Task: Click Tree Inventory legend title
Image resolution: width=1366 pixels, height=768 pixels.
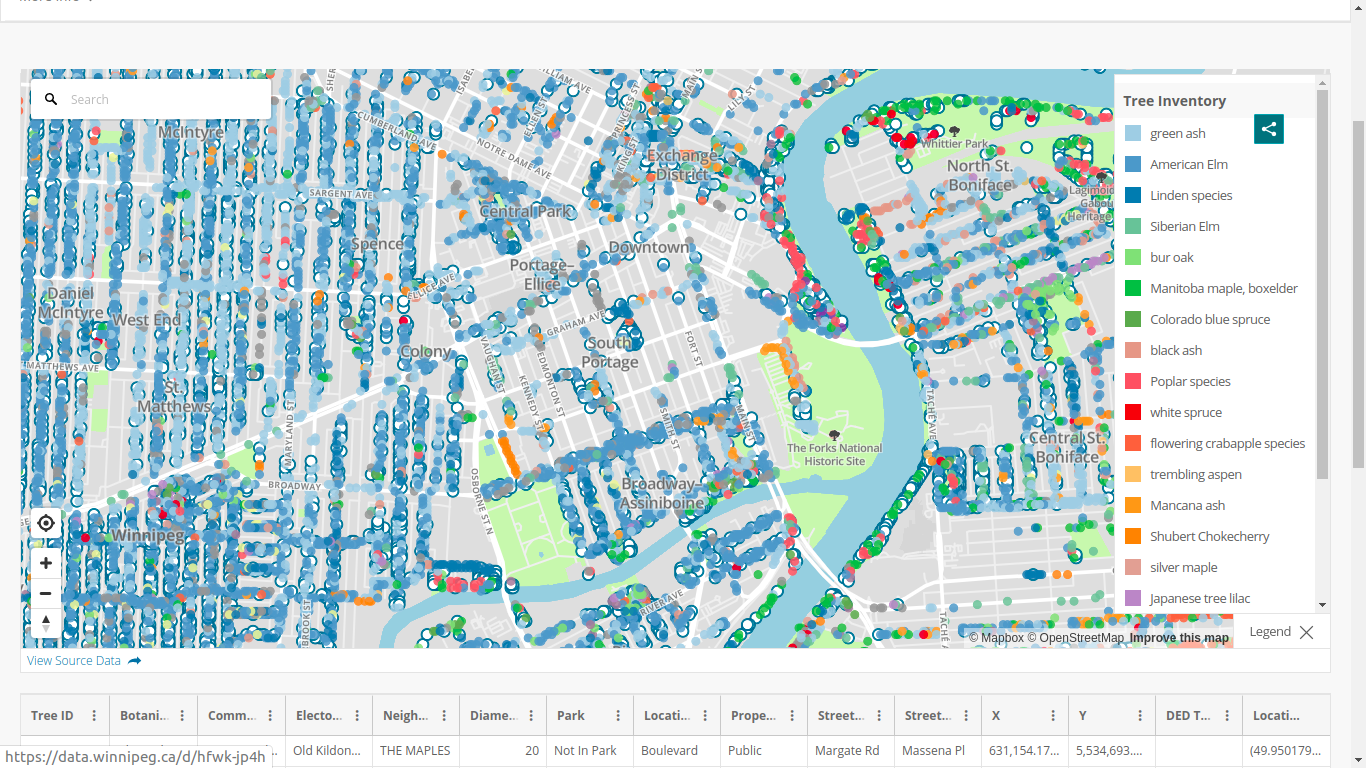Action: click(1174, 101)
